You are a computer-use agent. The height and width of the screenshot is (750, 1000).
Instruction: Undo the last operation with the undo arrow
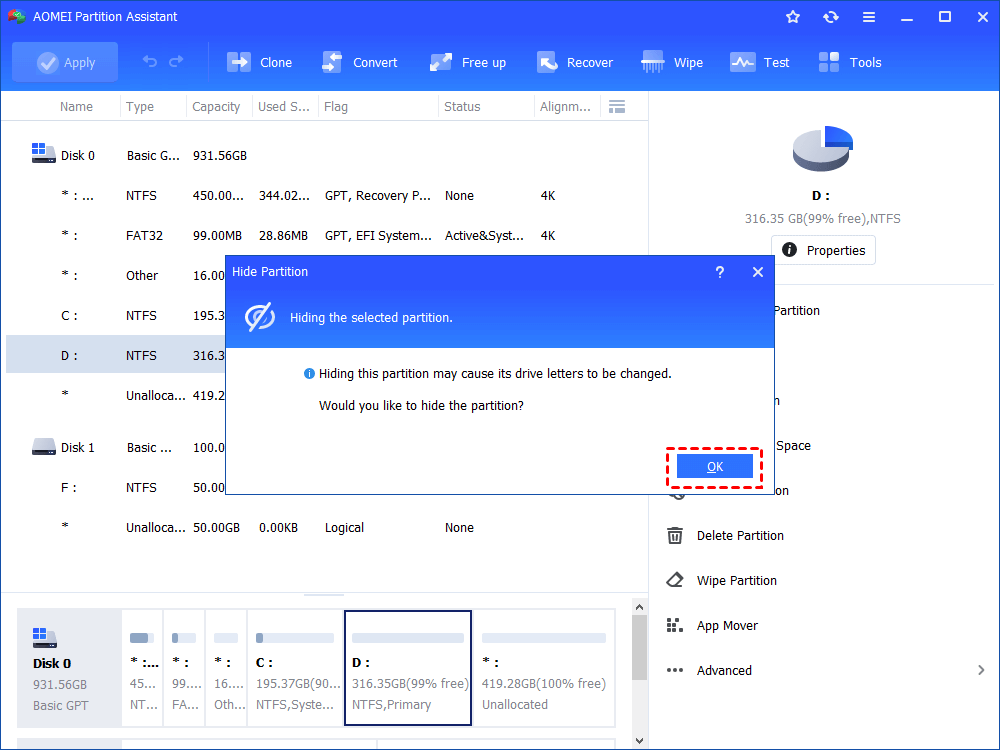click(x=150, y=61)
